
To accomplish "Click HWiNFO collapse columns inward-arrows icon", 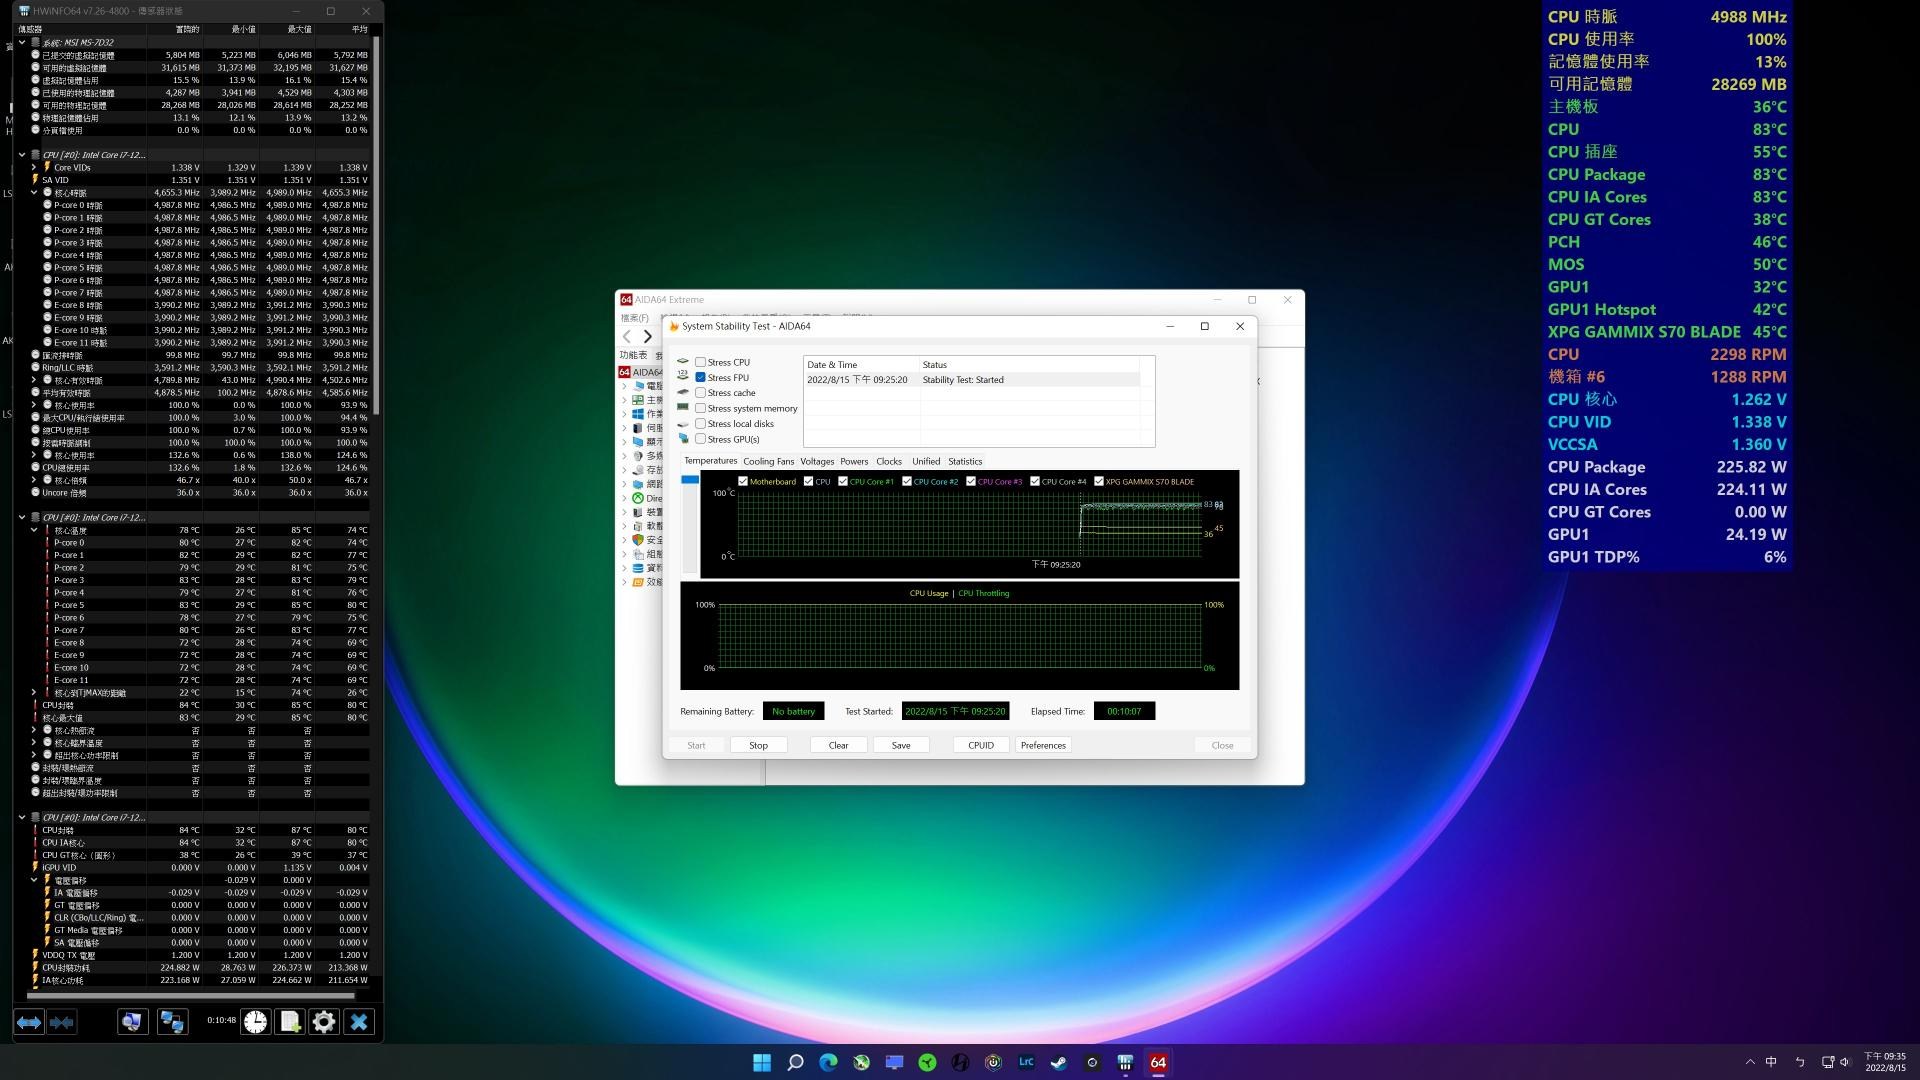I will click(62, 1022).
